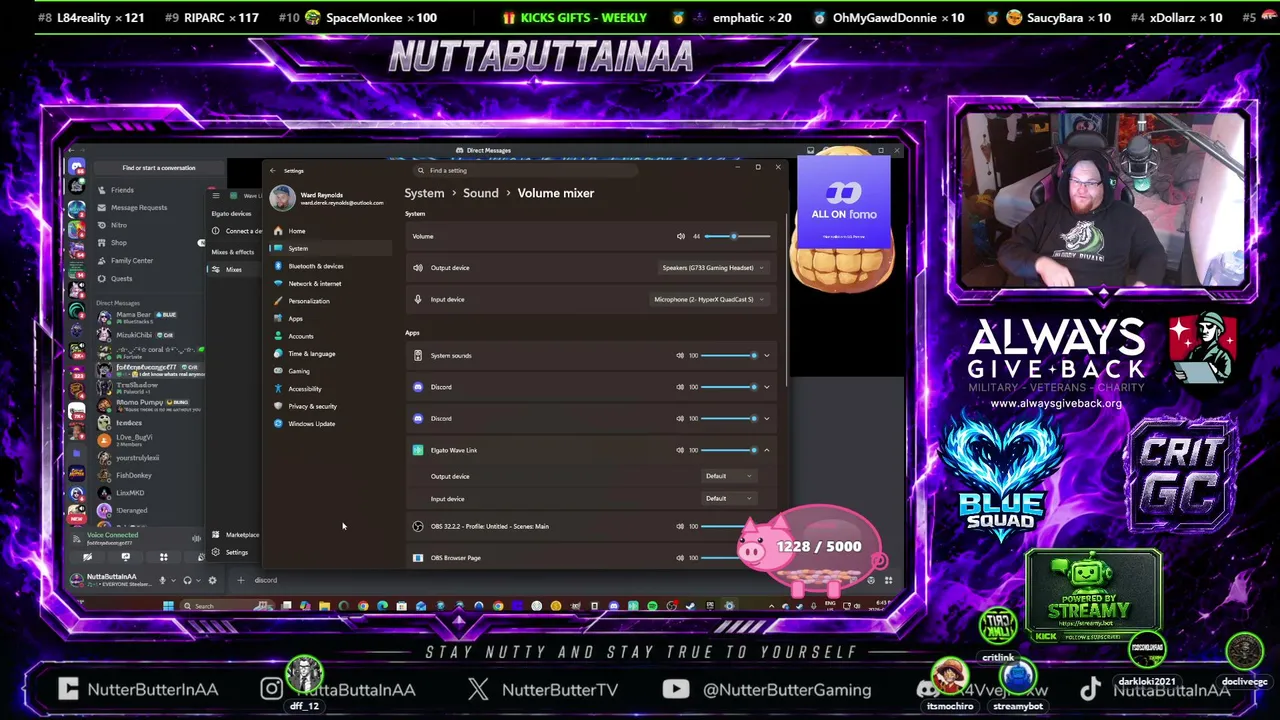Open Input device microphone dropdown
The height and width of the screenshot is (720, 1280).
tap(708, 299)
